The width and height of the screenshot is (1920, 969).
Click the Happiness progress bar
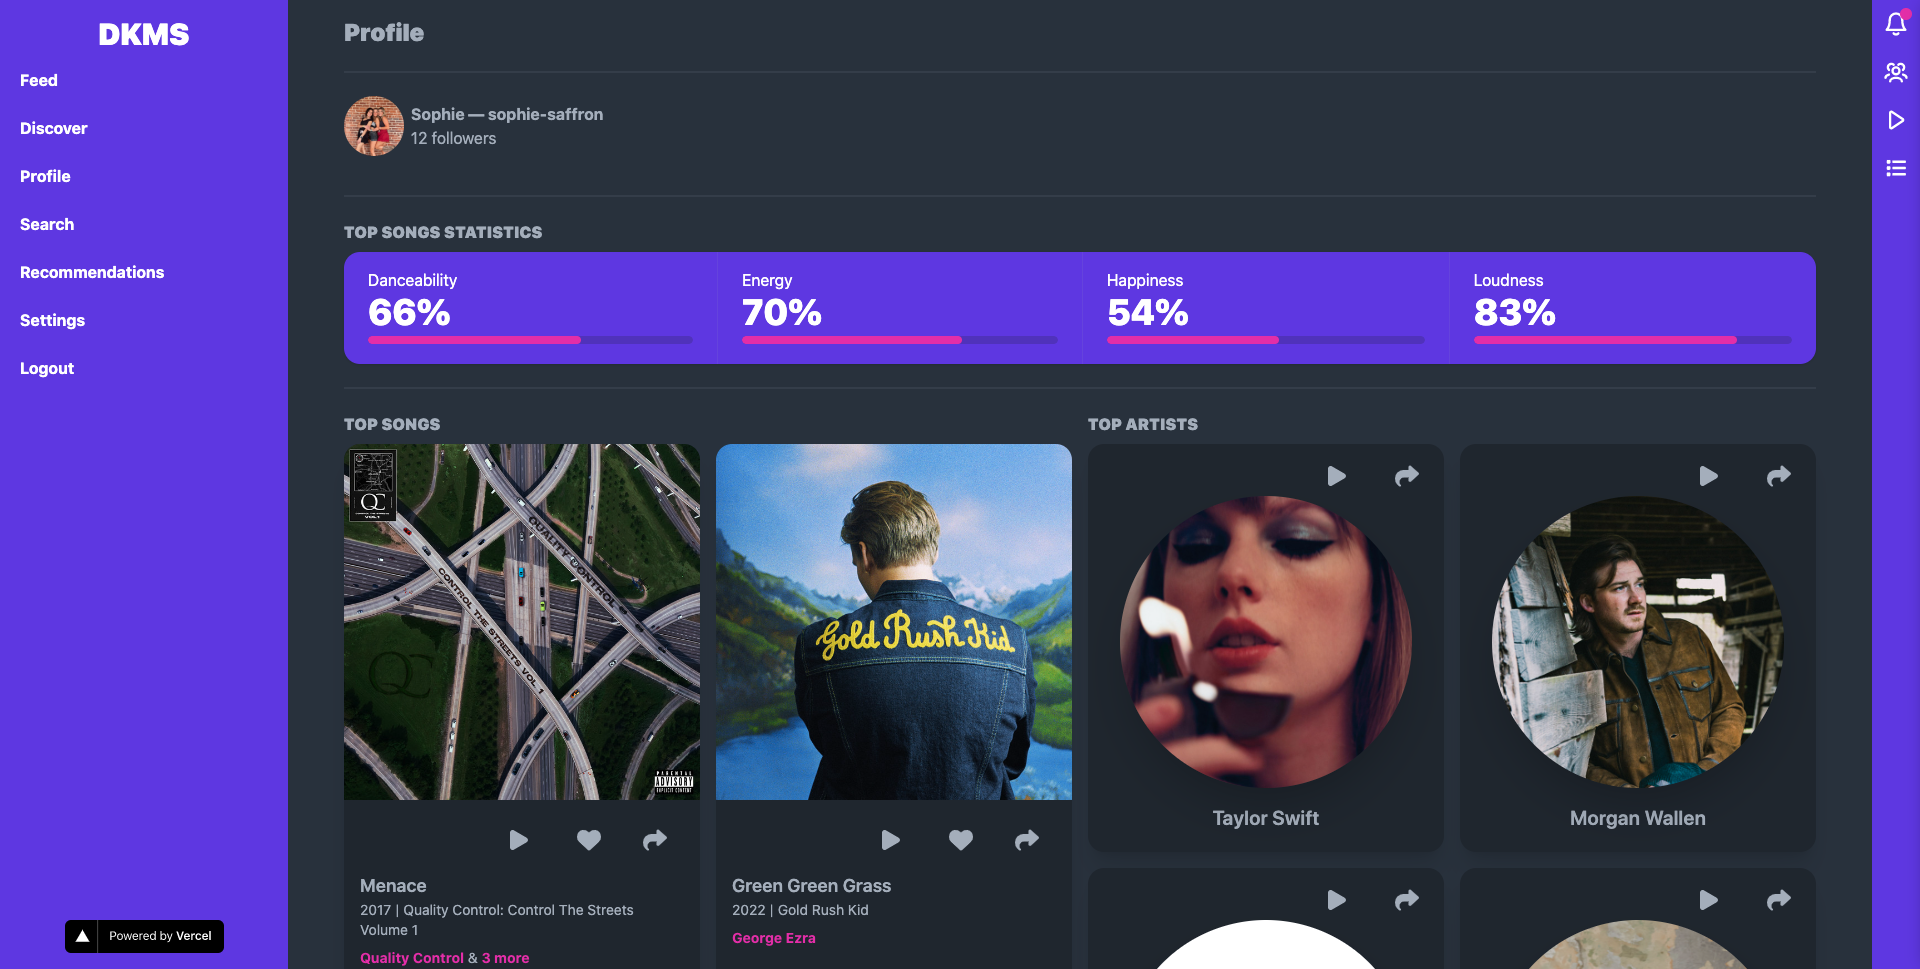1266,340
